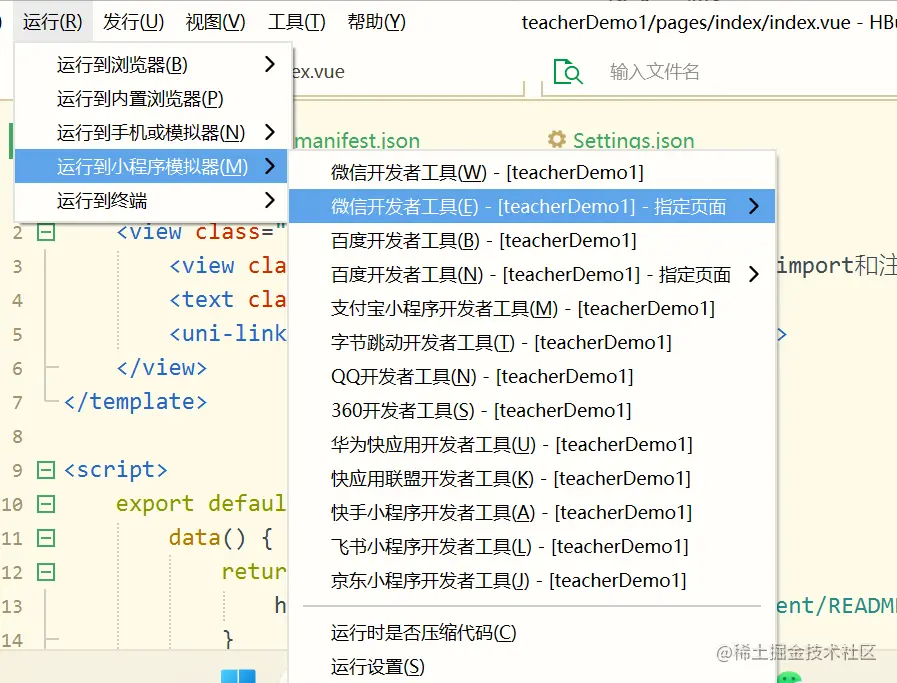Select 运行到终端 menu item
The width and height of the screenshot is (897, 683).
tap(151, 200)
